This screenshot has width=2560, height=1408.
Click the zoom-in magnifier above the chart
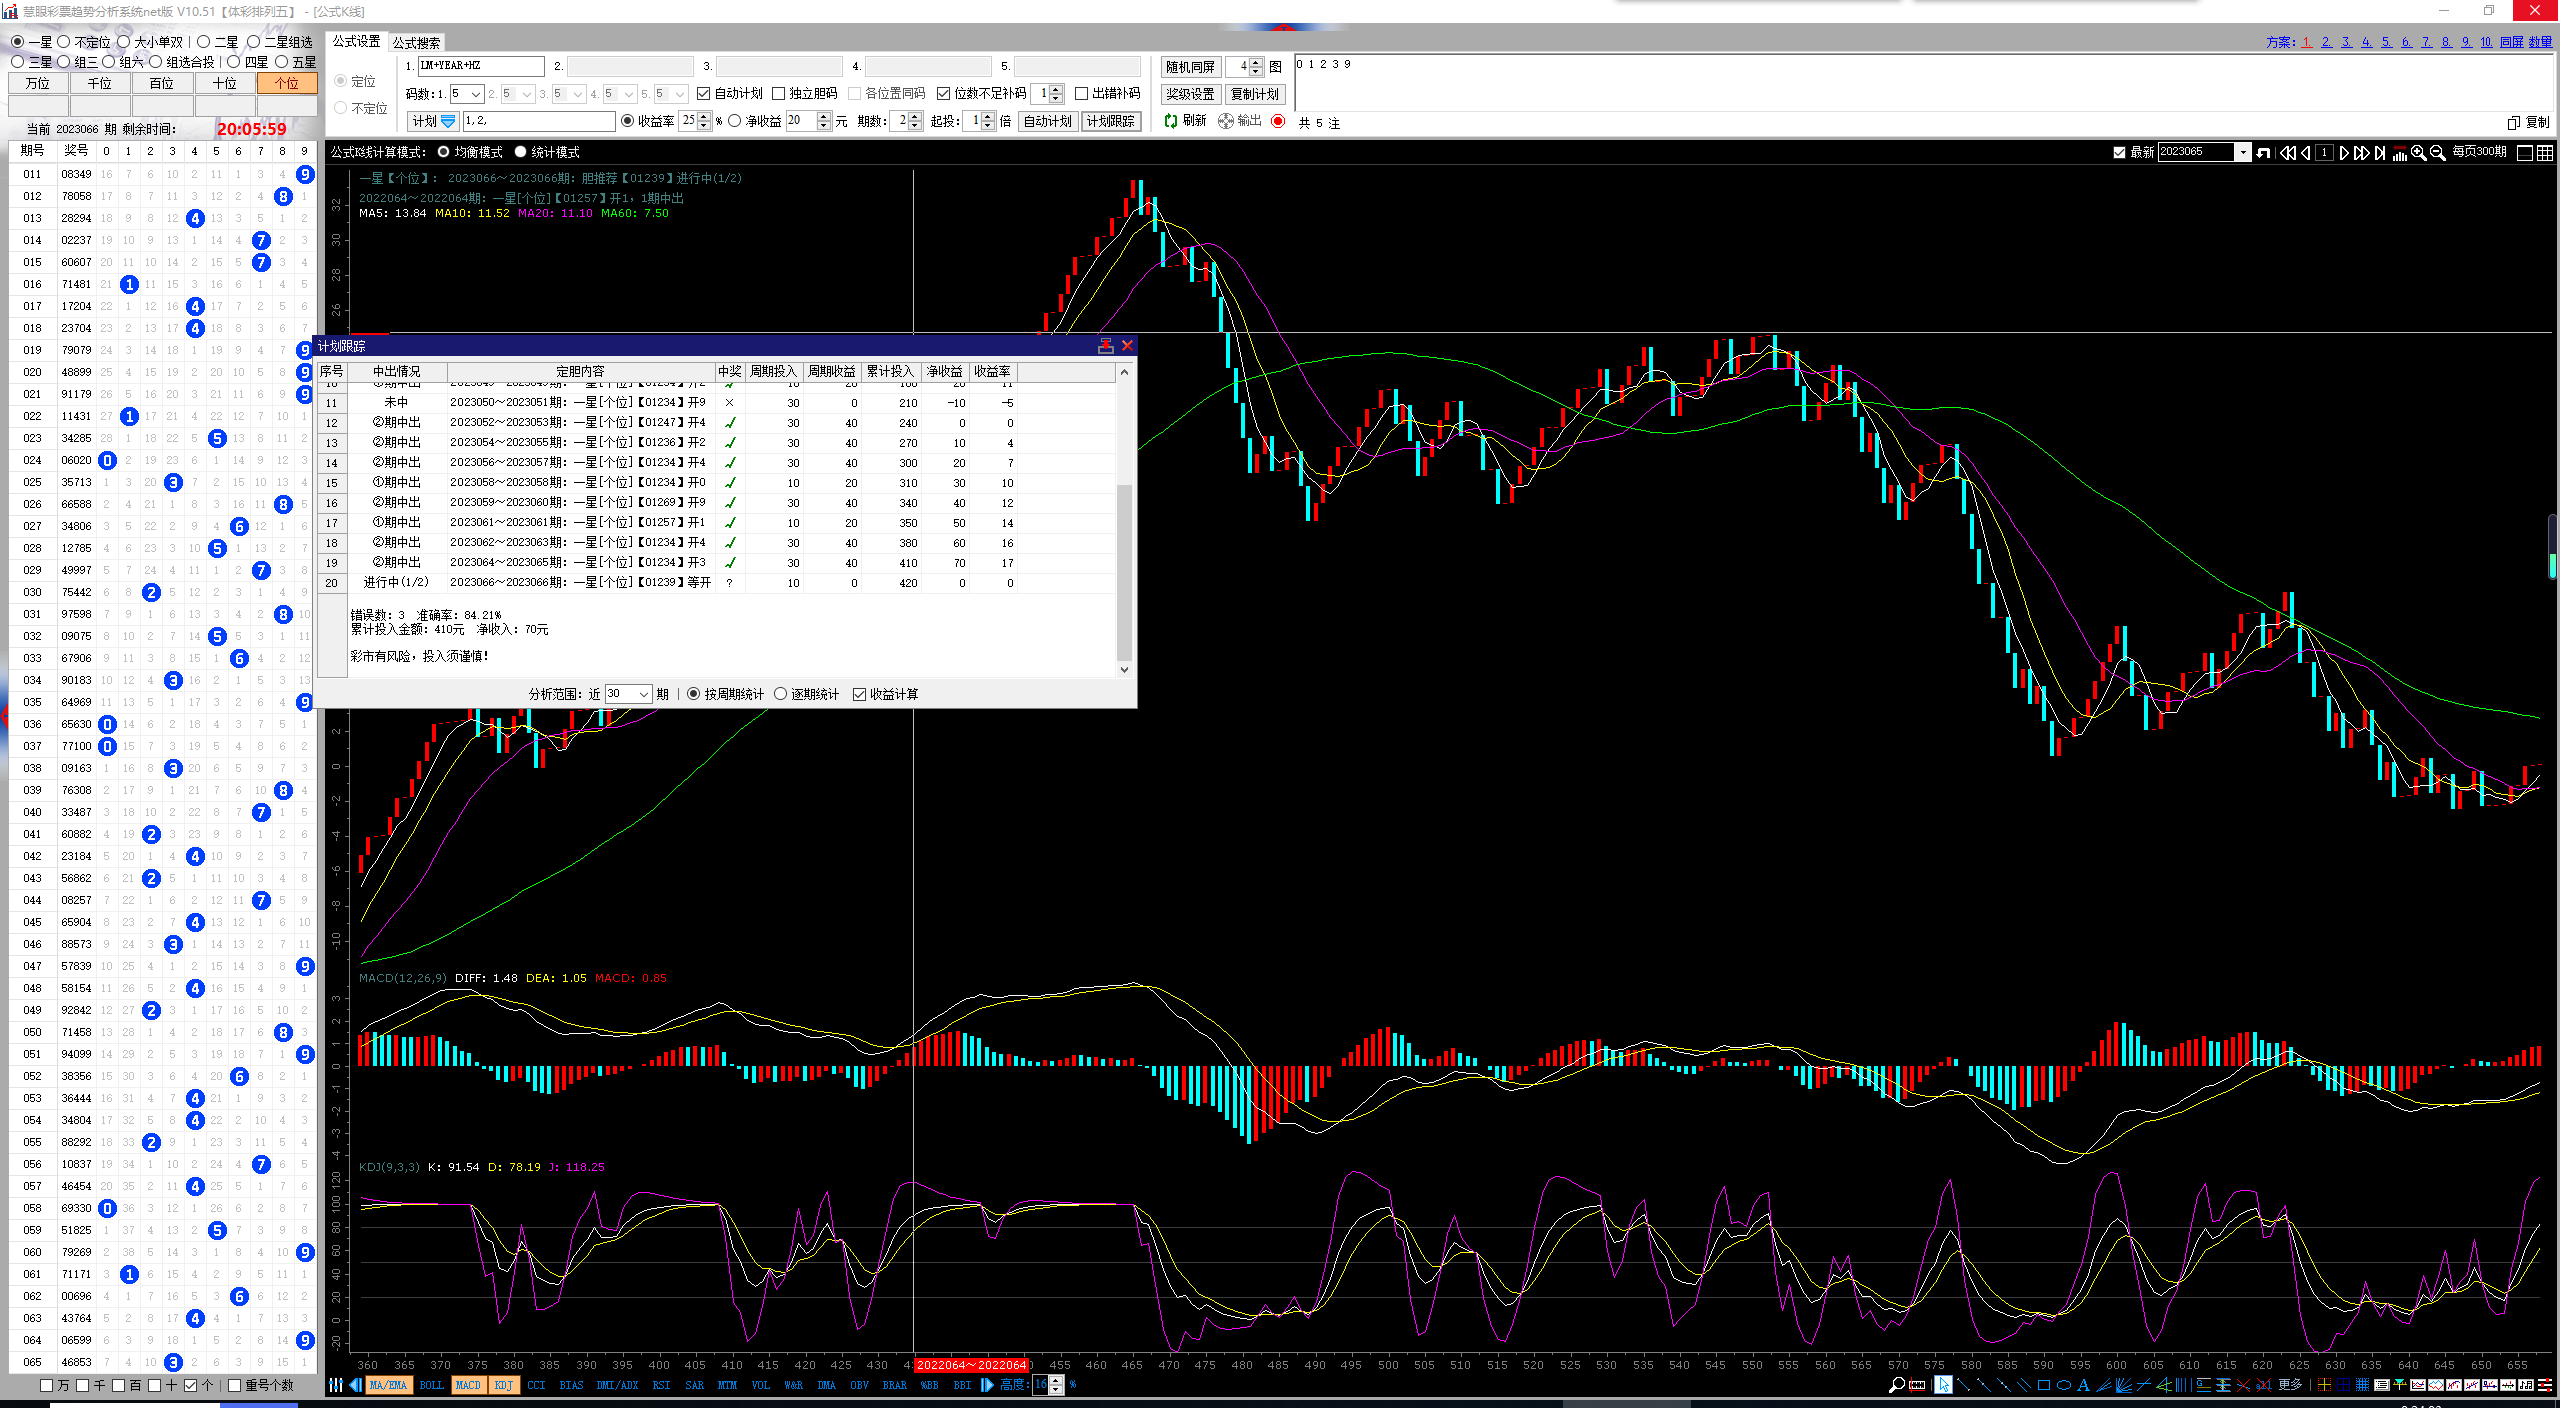pyautogui.click(x=2418, y=152)
